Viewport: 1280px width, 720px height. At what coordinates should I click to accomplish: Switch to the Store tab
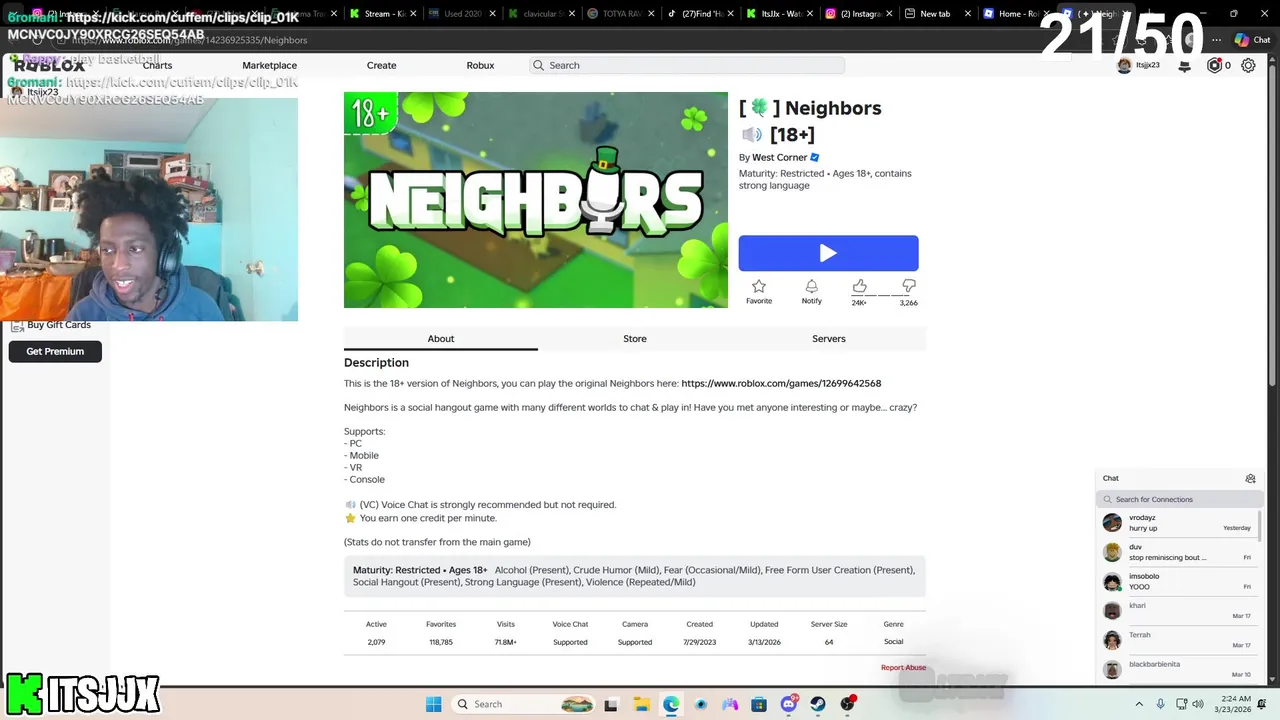[635, 339]
